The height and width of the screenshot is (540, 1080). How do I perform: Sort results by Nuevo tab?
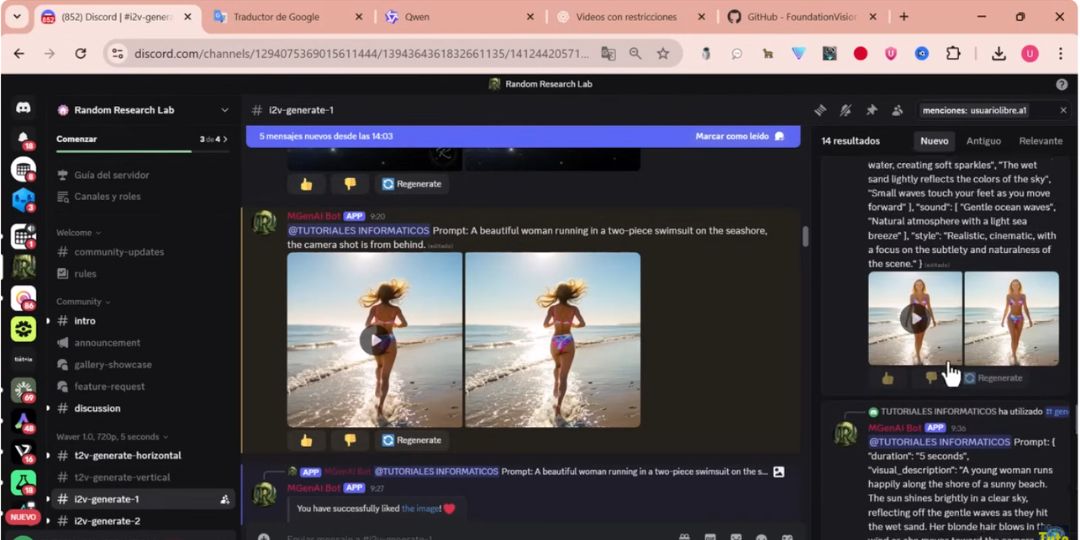tap(934, 141)
